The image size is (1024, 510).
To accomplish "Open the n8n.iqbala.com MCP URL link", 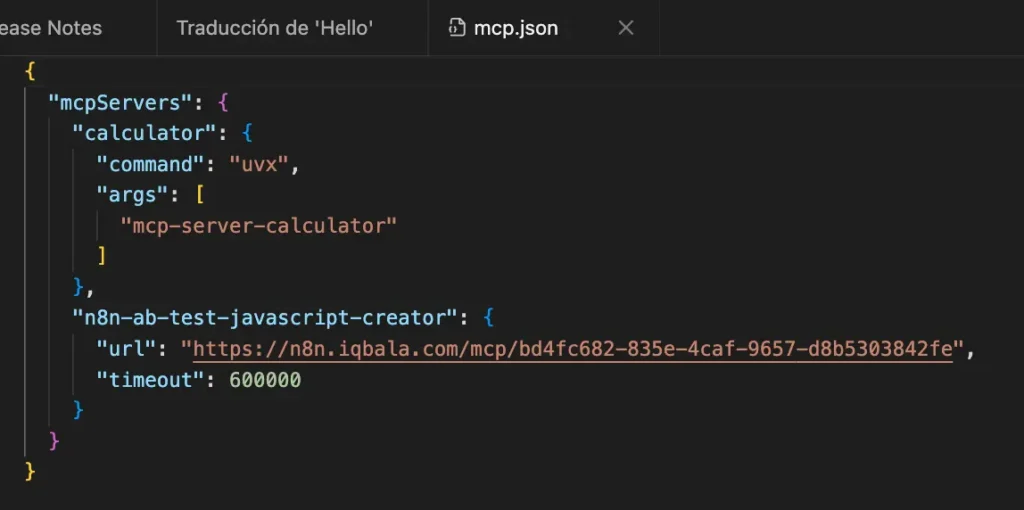I will pyautogui.click(x=573, y=349).
